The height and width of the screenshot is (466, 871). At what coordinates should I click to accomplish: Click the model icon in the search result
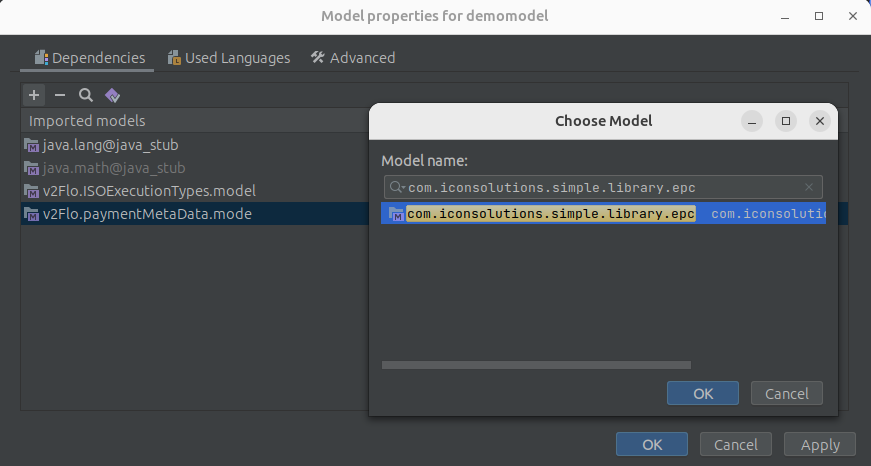coord(397,214)
